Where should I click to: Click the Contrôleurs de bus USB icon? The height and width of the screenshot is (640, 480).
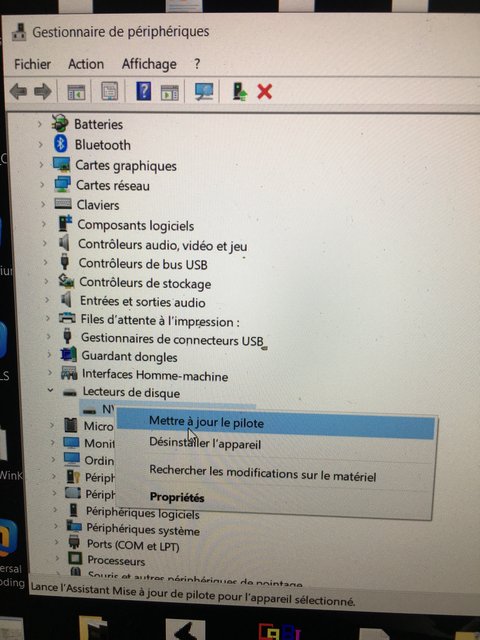click(x=64, y=262)
